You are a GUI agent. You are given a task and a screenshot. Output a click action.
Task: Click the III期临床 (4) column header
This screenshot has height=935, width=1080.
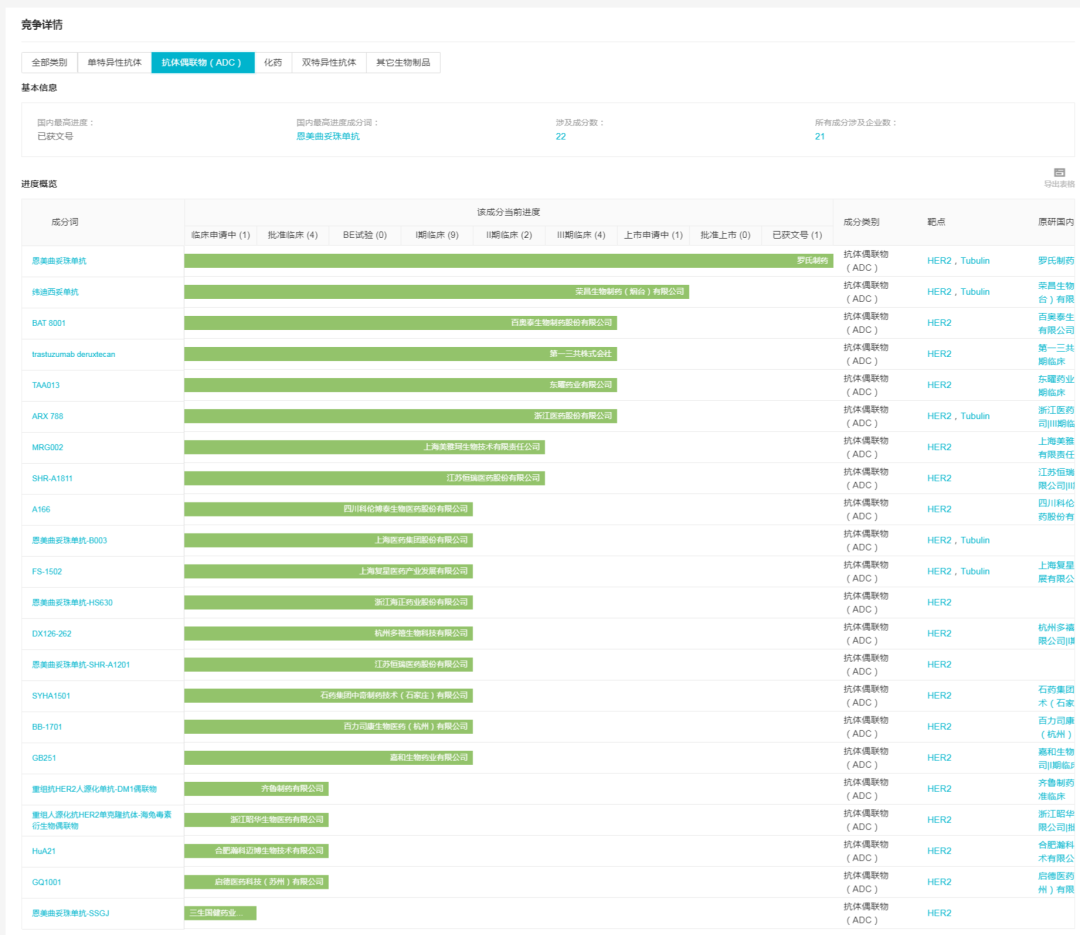(x=581, y=235)
